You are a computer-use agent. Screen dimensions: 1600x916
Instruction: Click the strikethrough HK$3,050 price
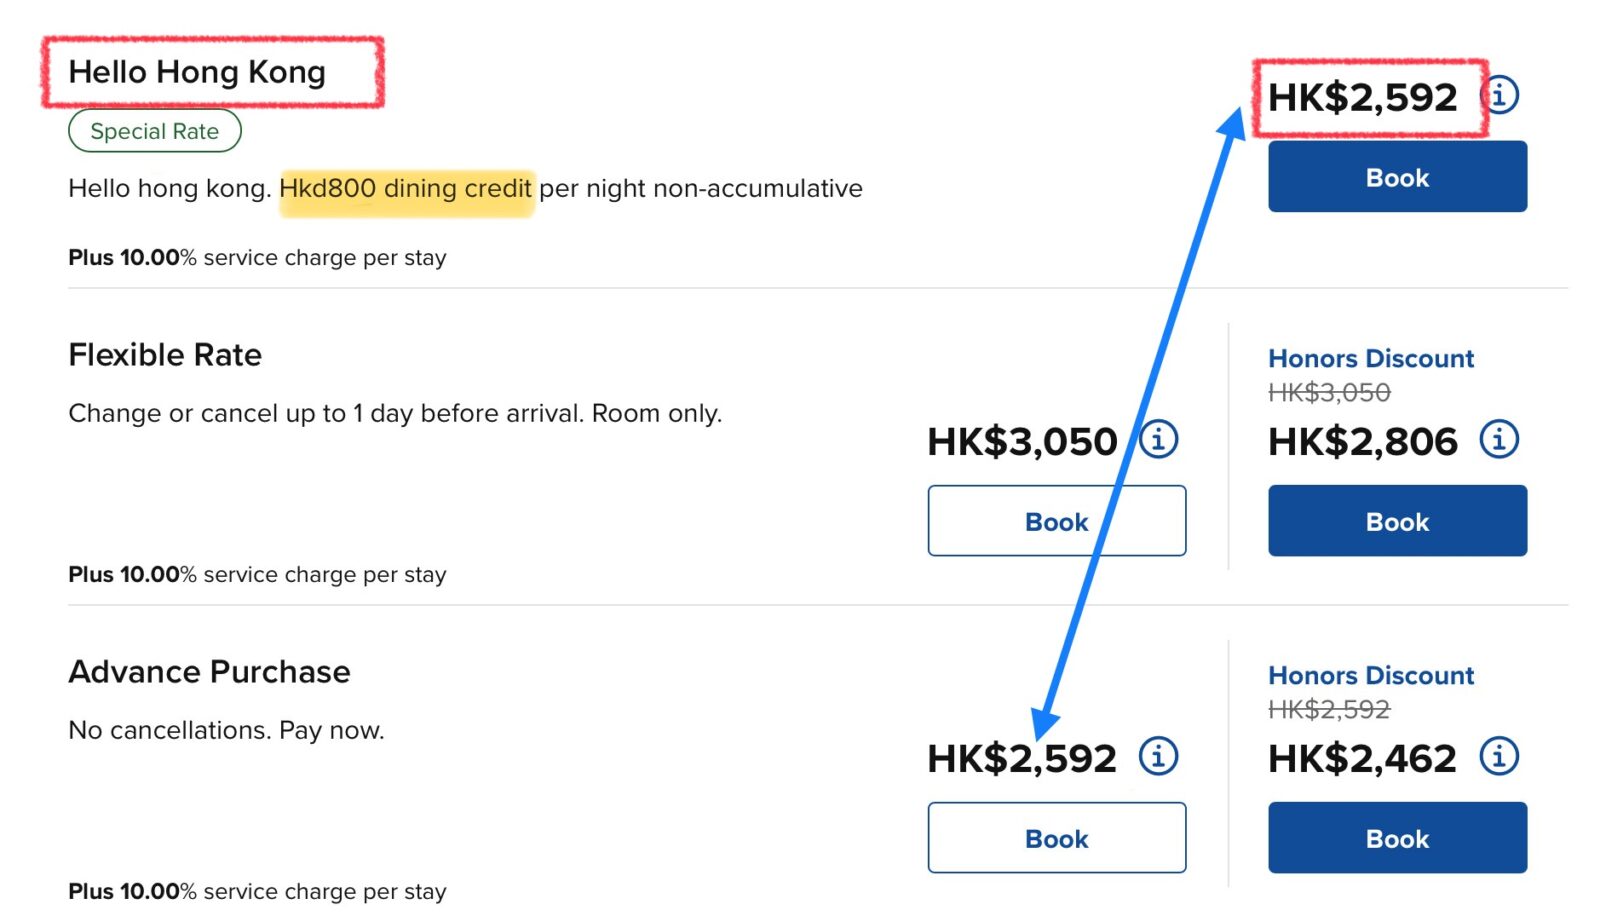tap(1328, 394)
